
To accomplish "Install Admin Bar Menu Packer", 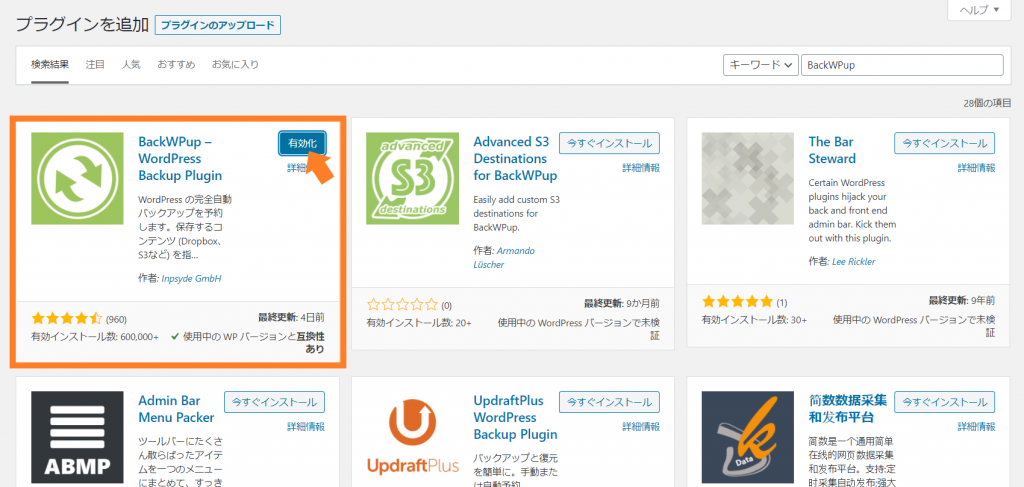I will tap(274, 402).
